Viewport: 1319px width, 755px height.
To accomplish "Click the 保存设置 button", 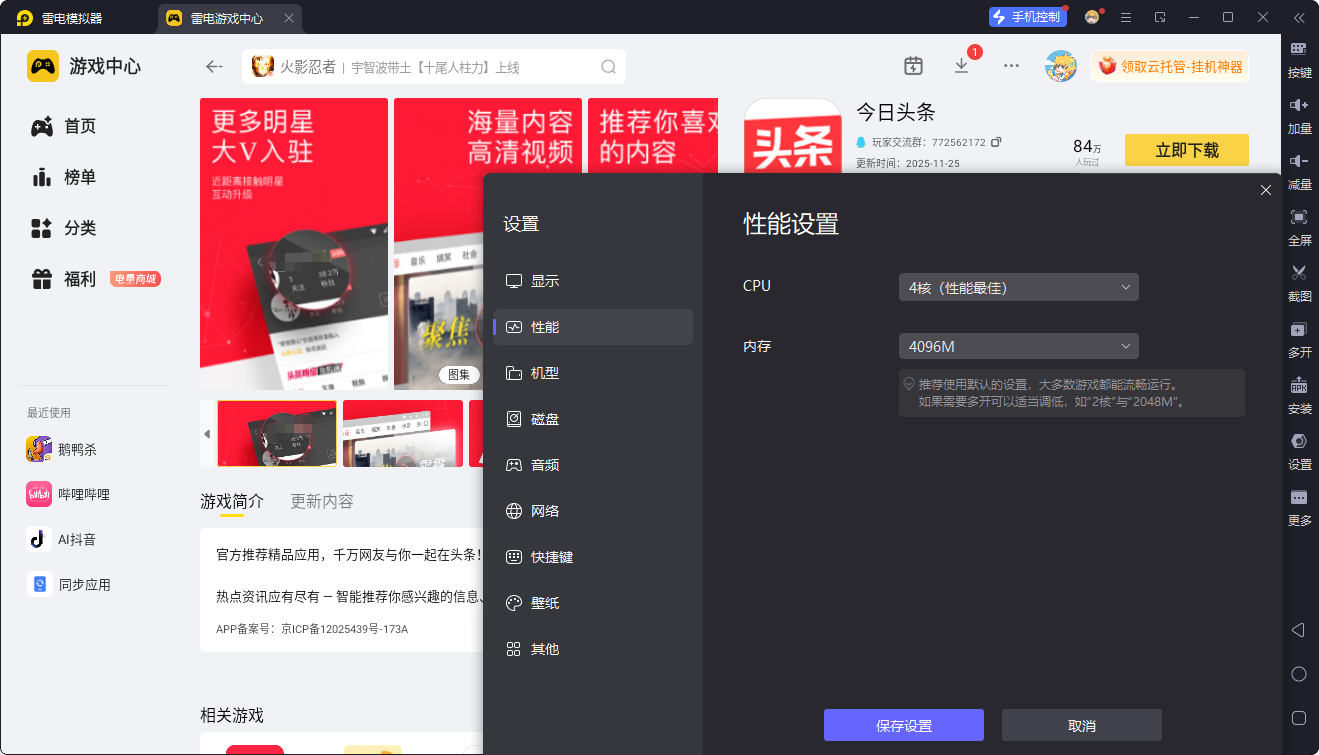I will pyautogui.click(x=903, y=726).
